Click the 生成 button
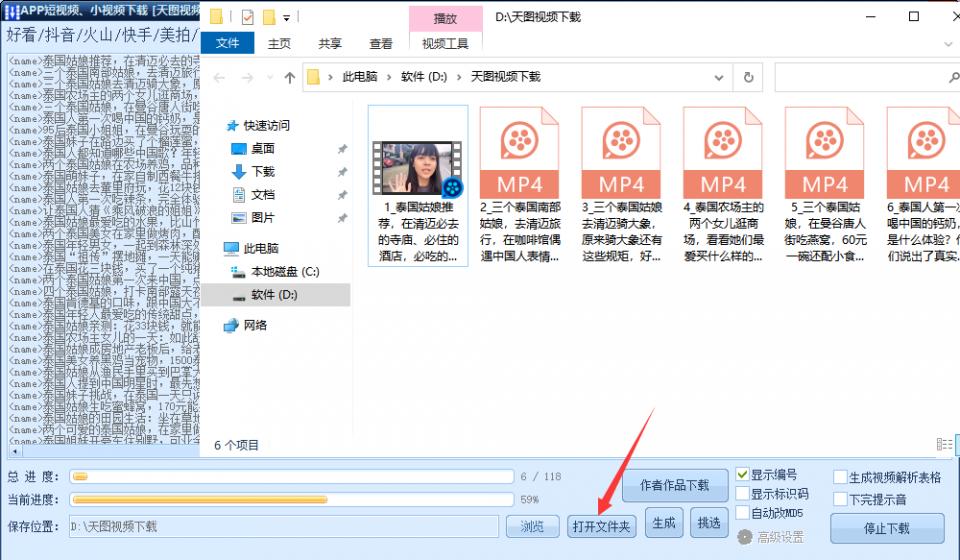960x560 pixels. [x=664, y=523]
